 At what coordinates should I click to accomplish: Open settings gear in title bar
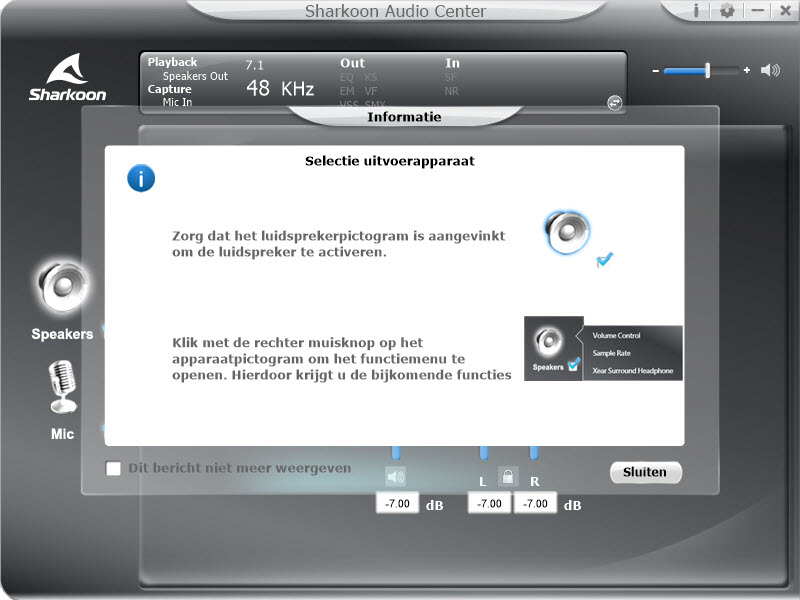tap(727, 10)
